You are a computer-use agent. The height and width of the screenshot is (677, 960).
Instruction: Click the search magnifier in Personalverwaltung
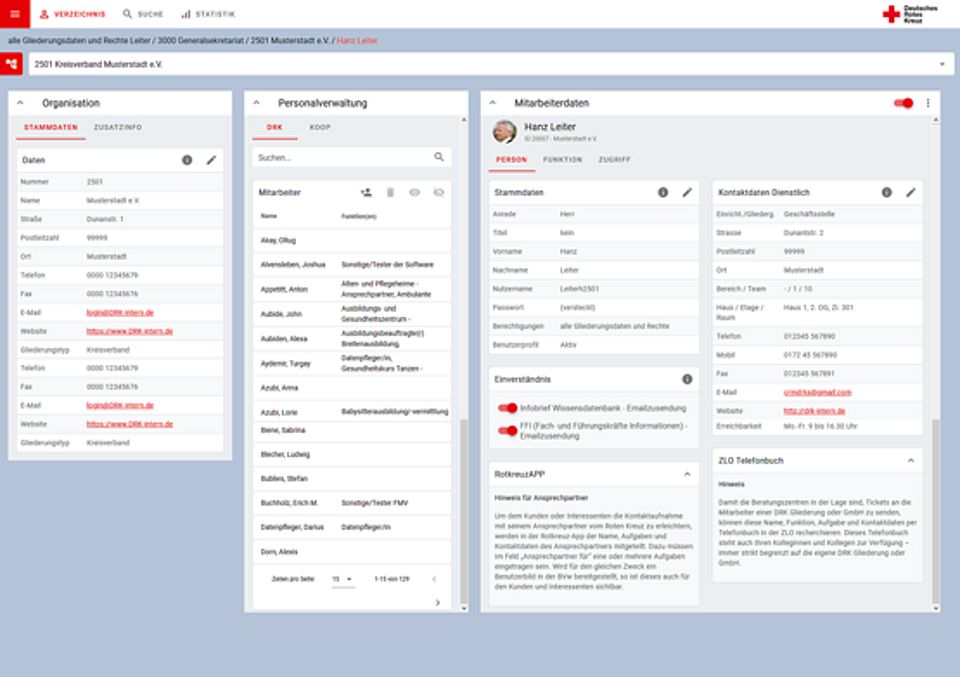[x=439, y=157]
